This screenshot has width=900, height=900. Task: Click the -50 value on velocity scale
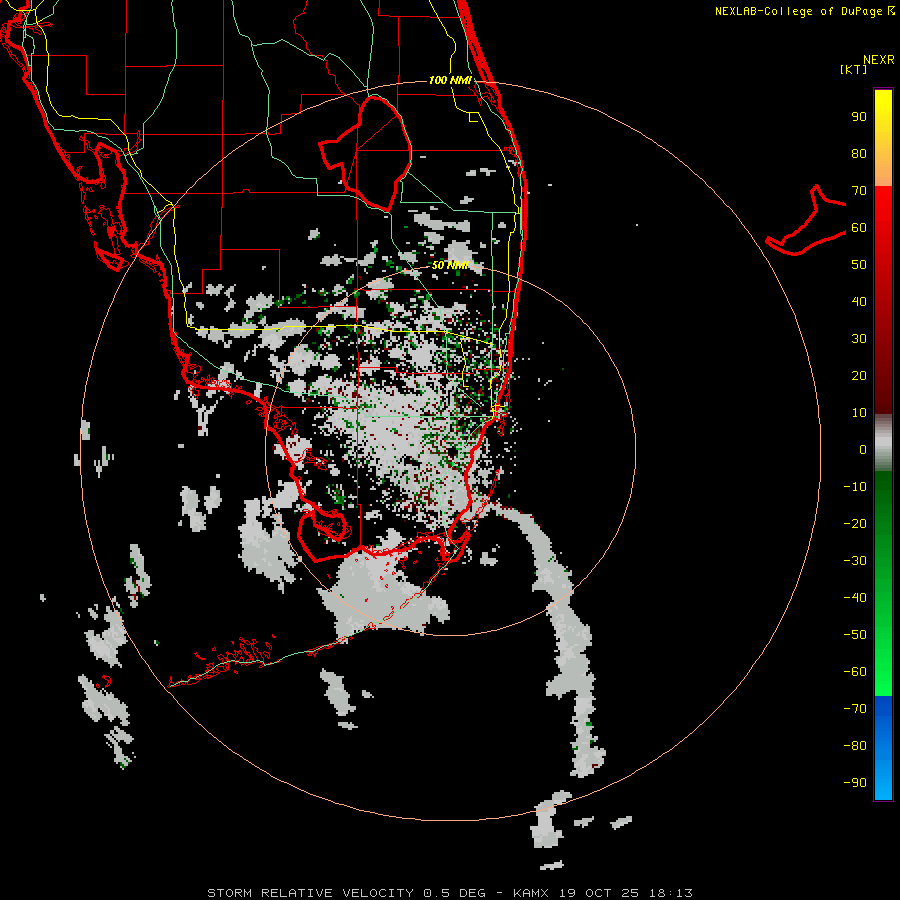coord(855,635)
